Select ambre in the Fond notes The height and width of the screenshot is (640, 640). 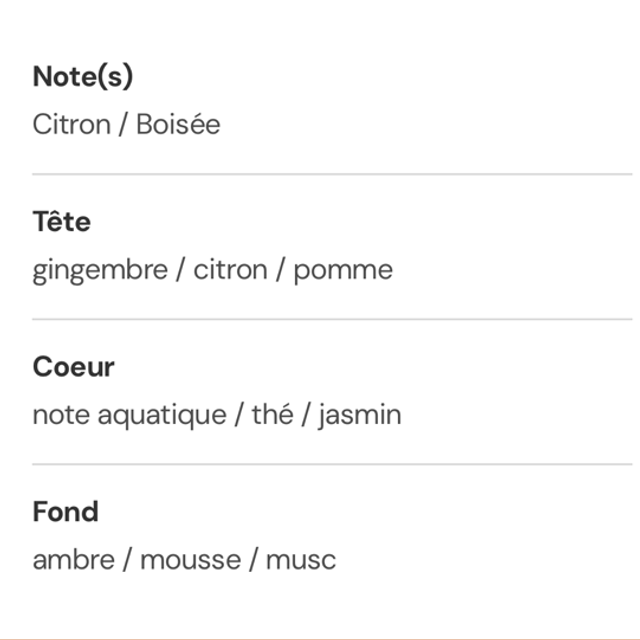(73, 560)
